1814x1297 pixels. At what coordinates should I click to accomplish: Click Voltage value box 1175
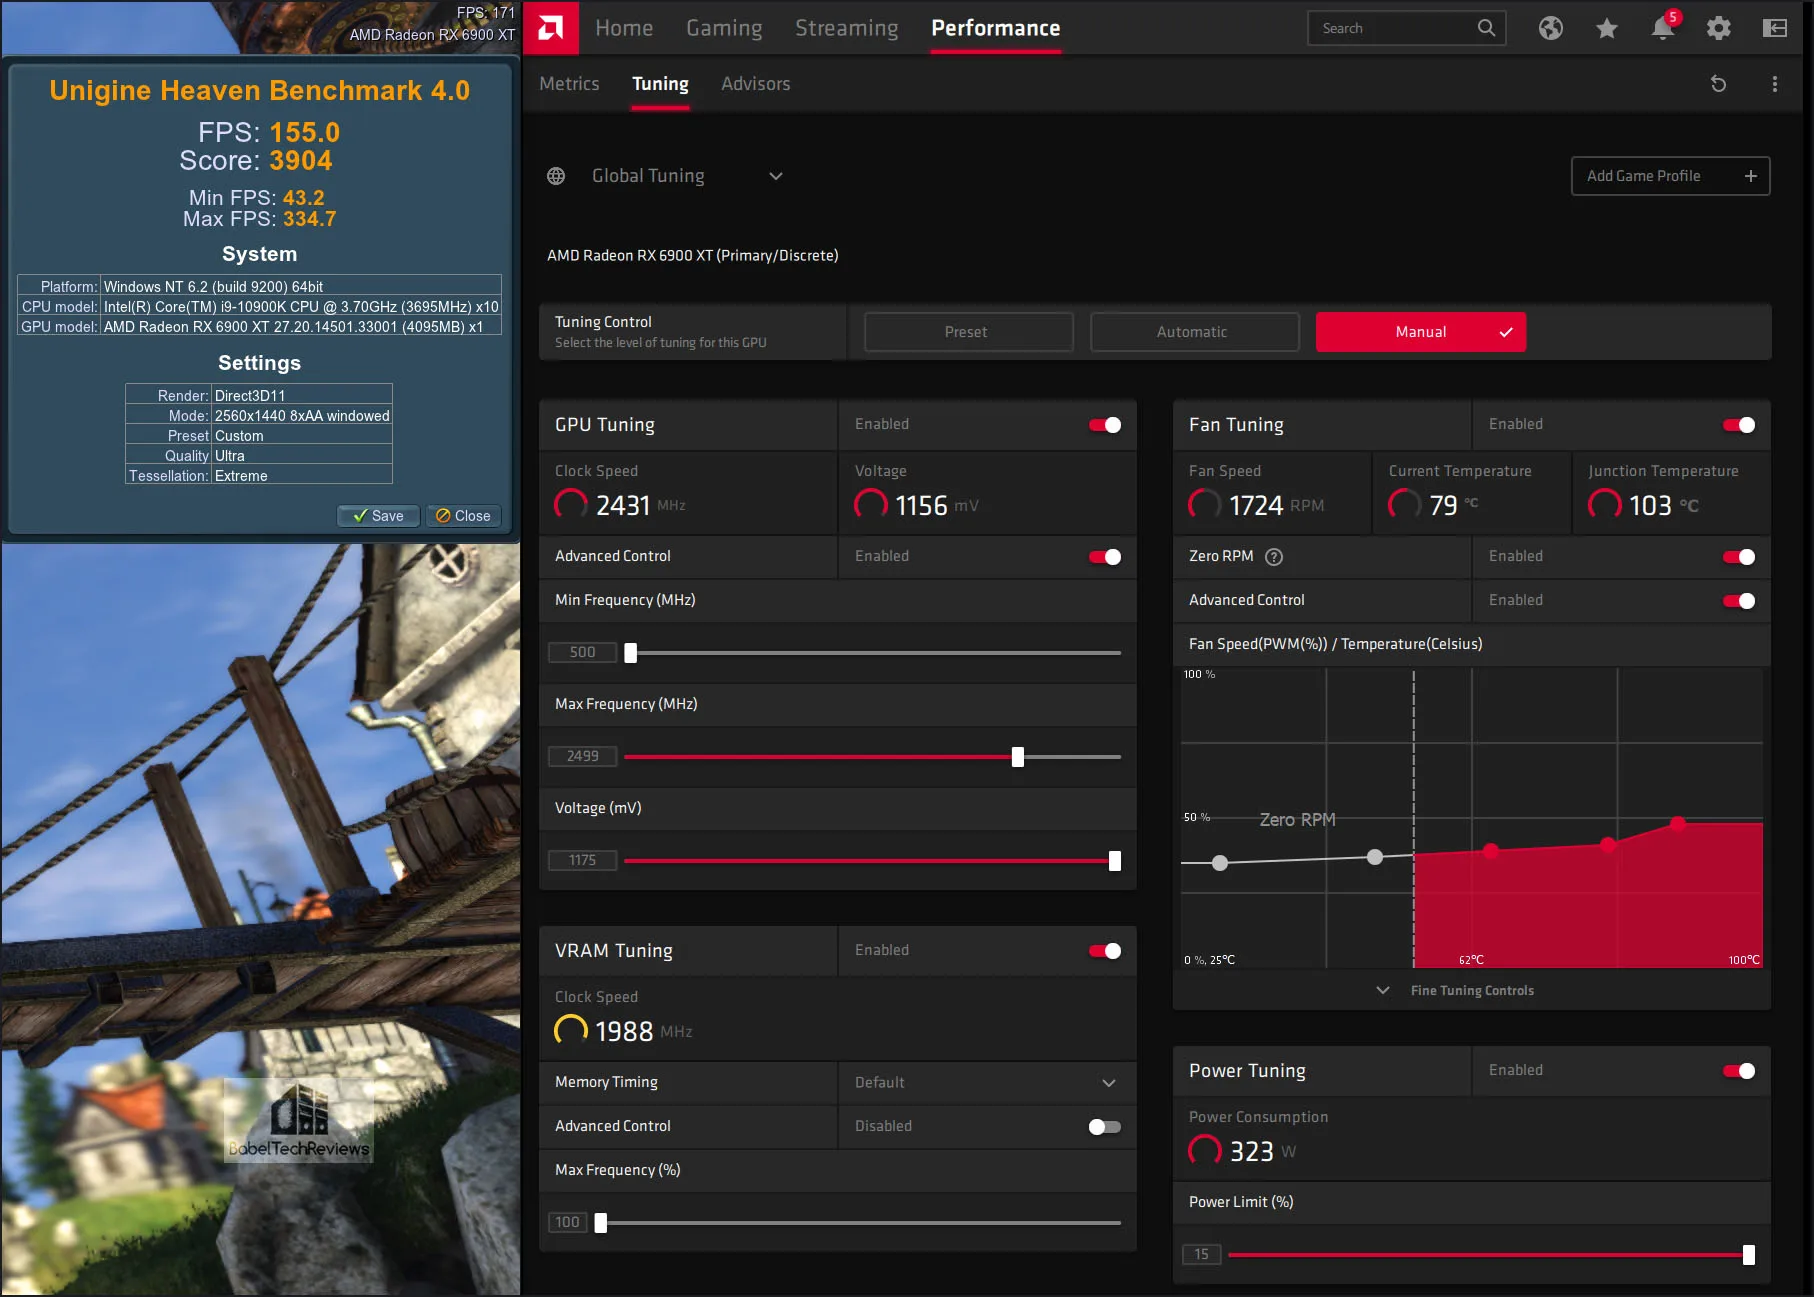click(x=582, y=861)
